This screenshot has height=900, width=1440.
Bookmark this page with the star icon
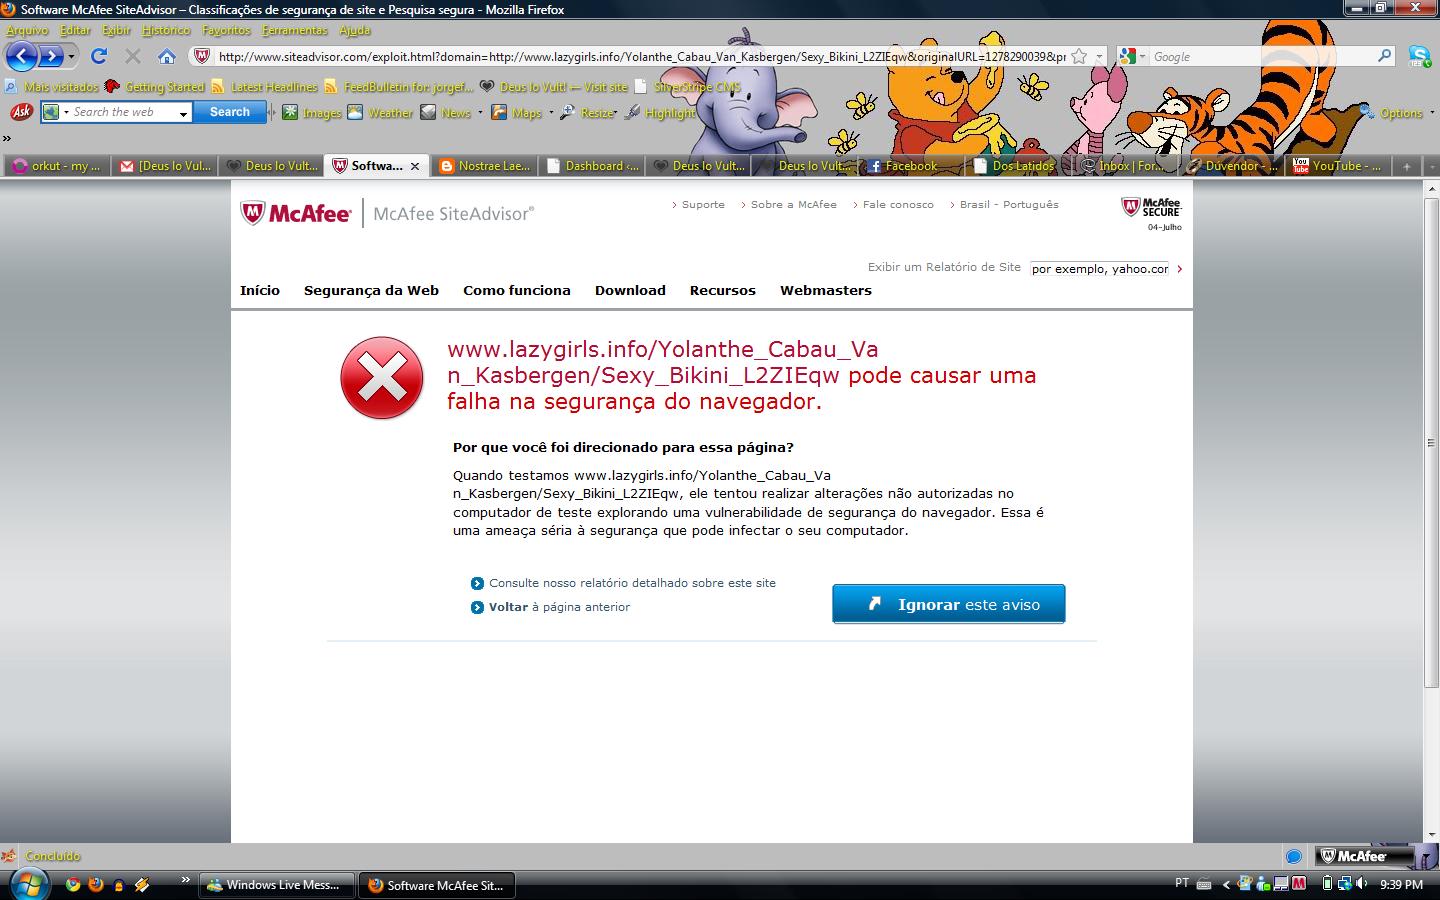pyautogui.click(x=1079, y=57)
